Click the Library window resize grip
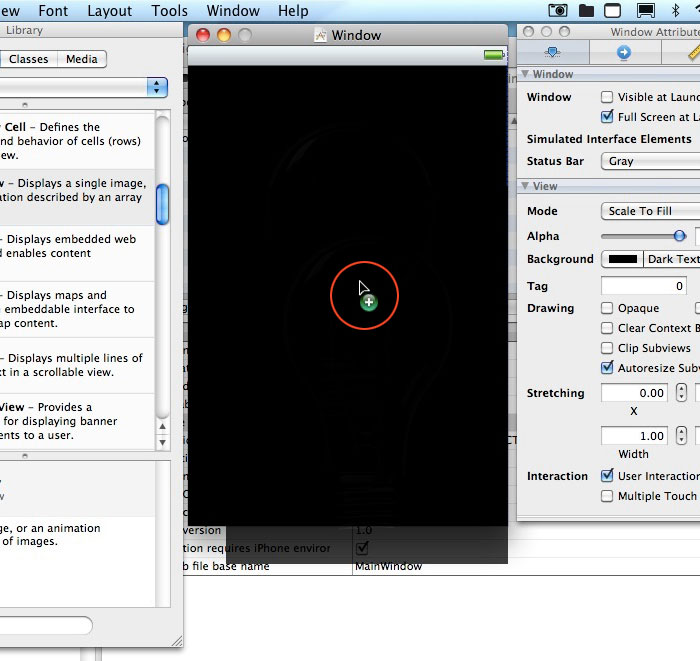 (x=177, y=641)
